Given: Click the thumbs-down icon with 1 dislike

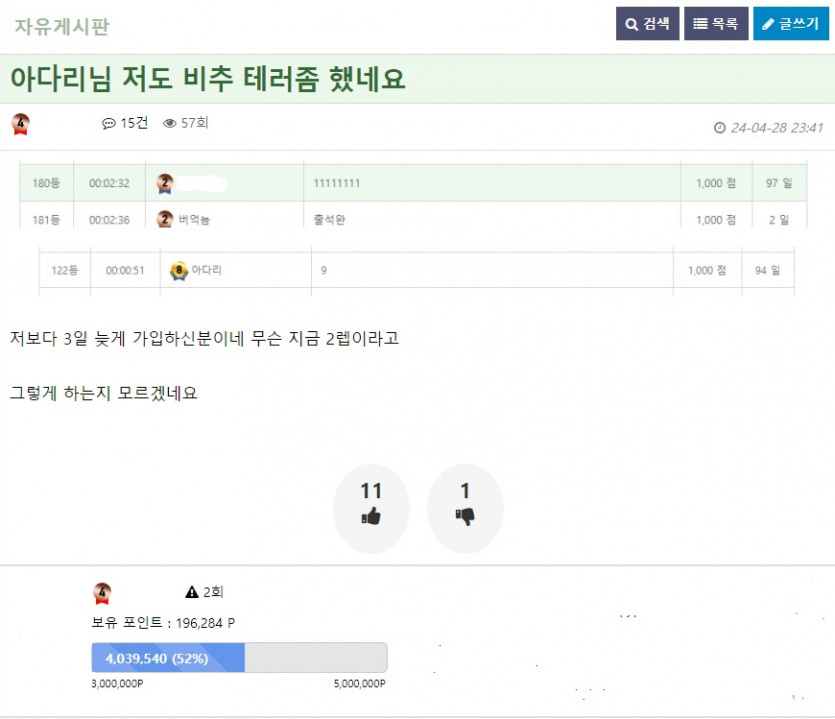Looking at the screenshot, I should [x=465, y=516].
